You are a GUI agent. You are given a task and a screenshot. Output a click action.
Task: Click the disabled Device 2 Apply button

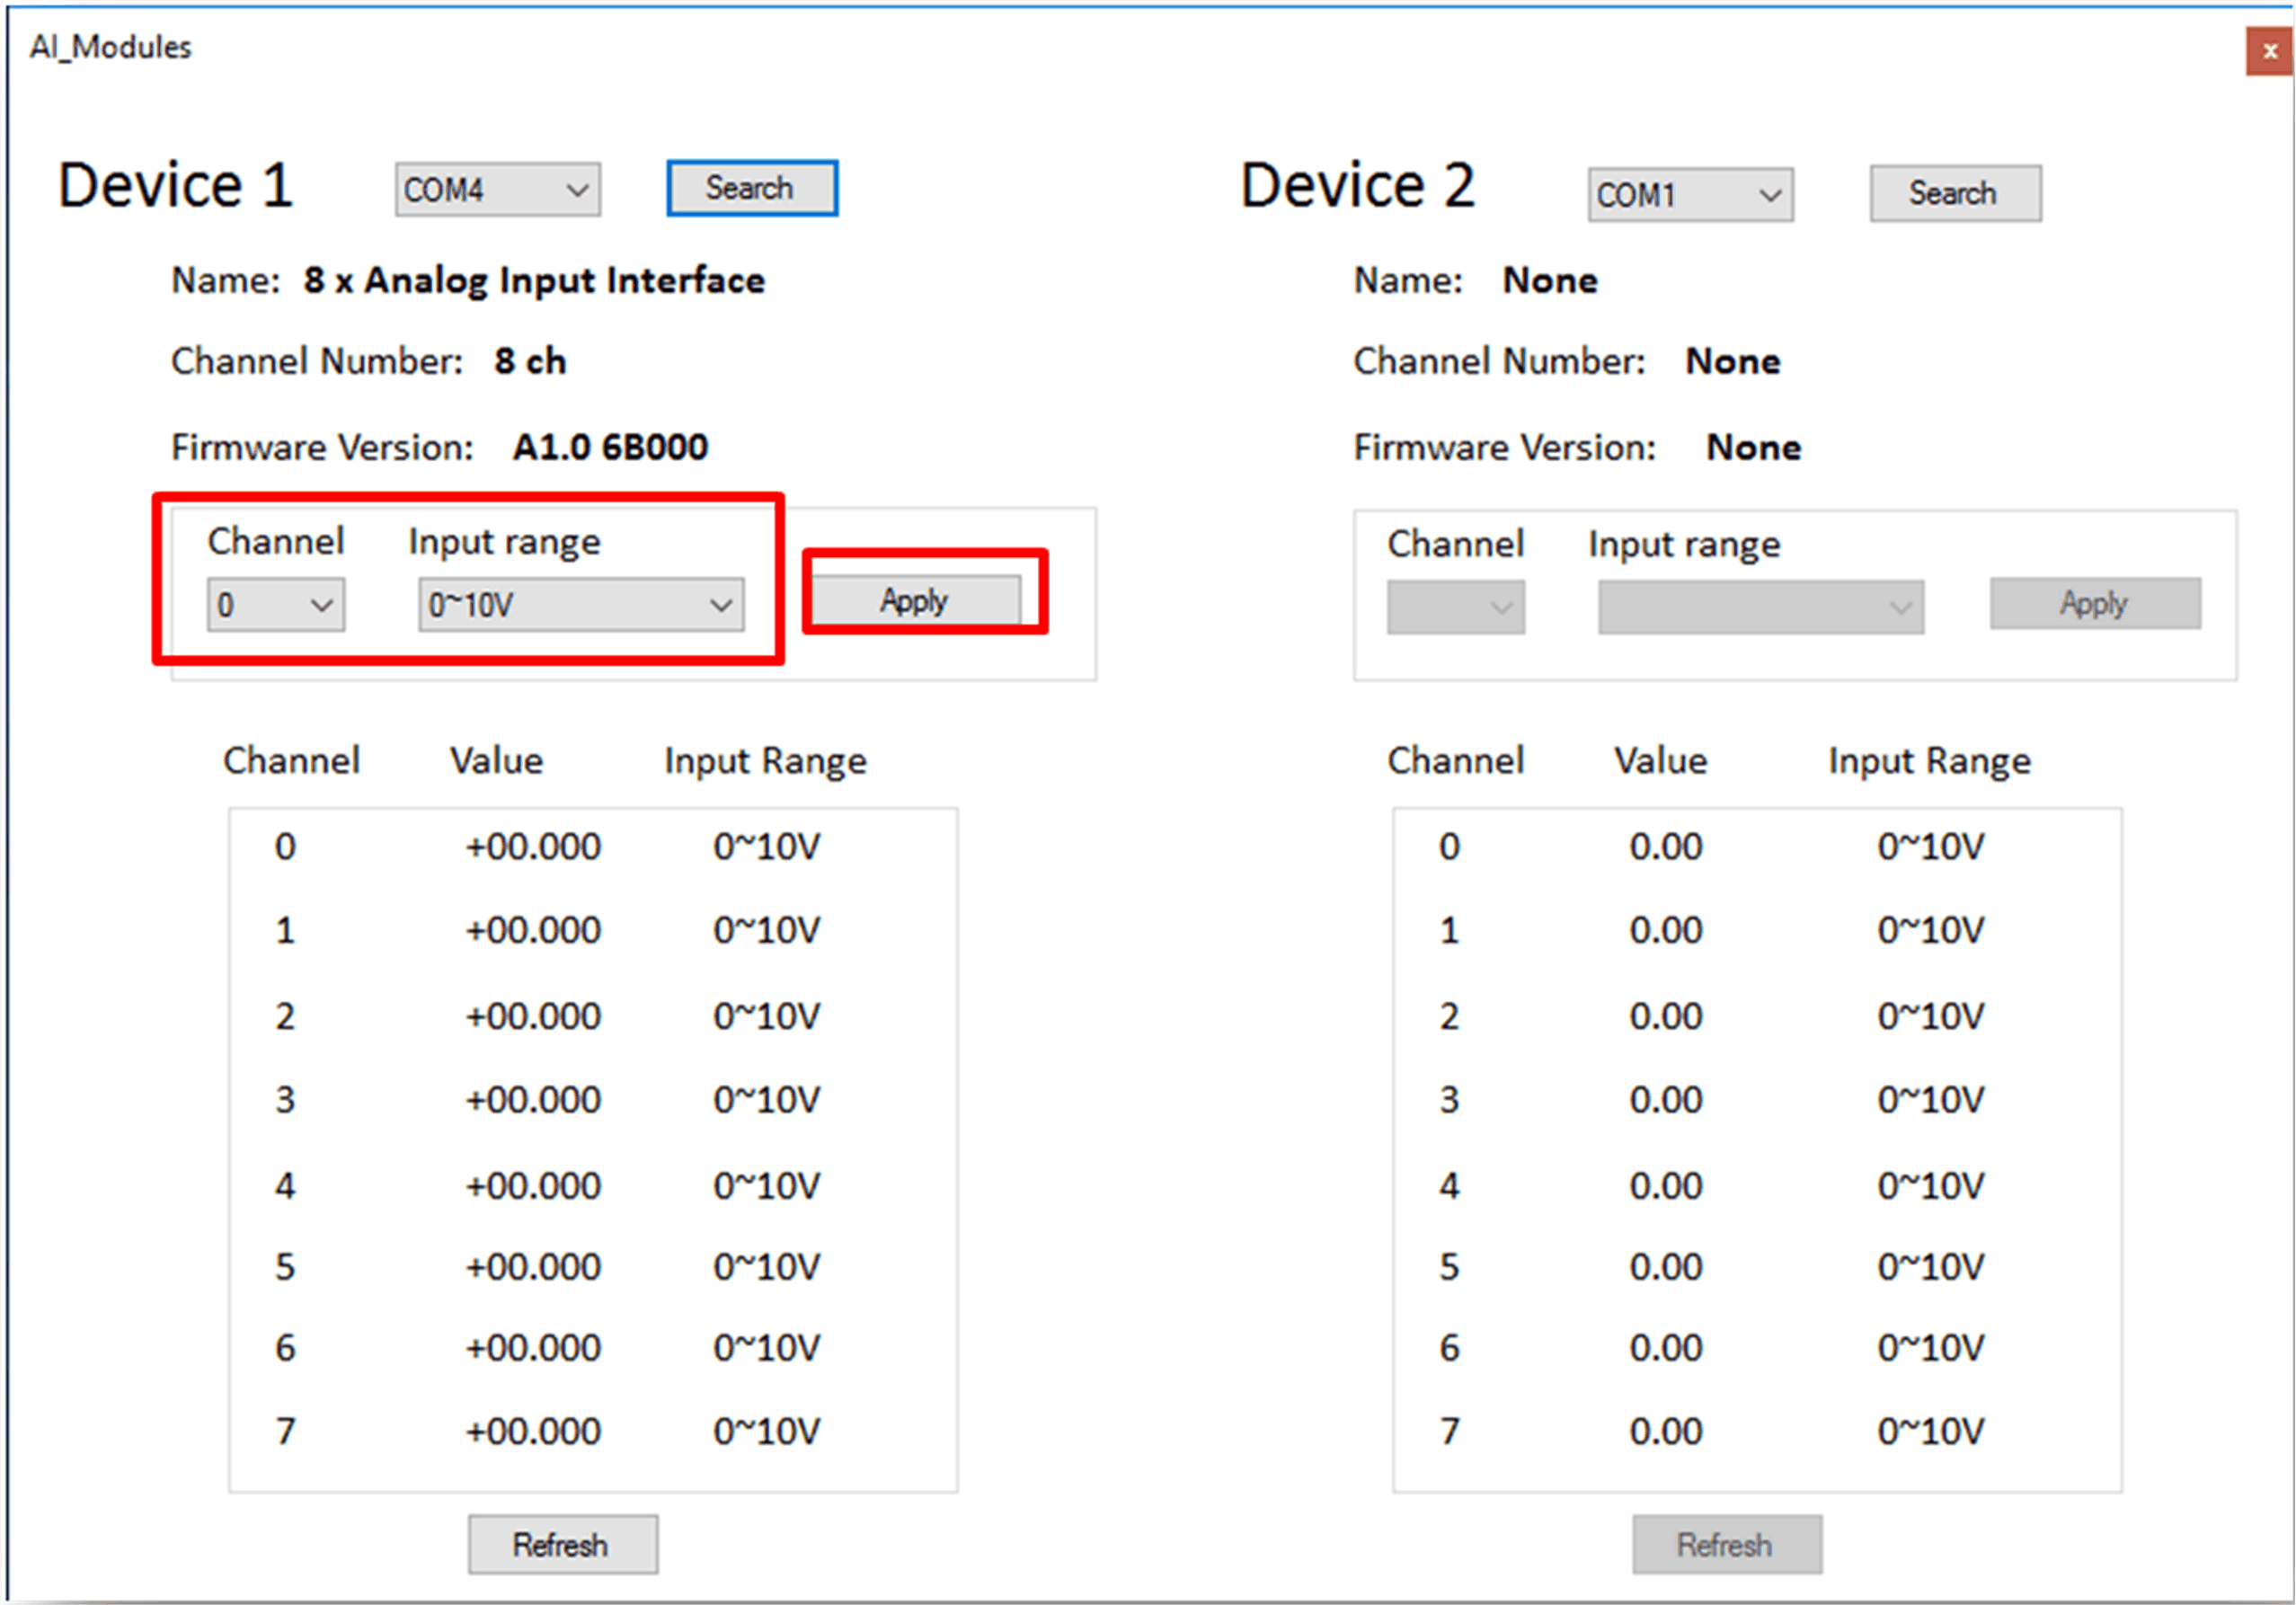click(2094, 603)
